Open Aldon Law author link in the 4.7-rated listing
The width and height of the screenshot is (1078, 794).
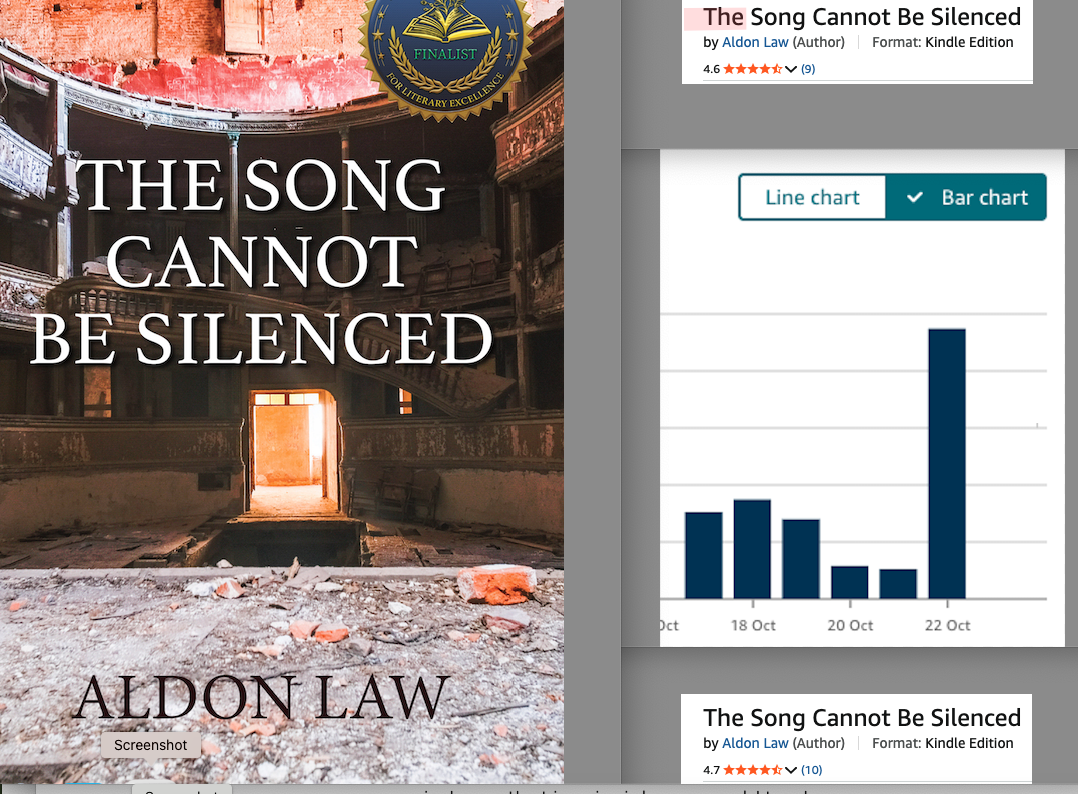(x=755, y=743)
